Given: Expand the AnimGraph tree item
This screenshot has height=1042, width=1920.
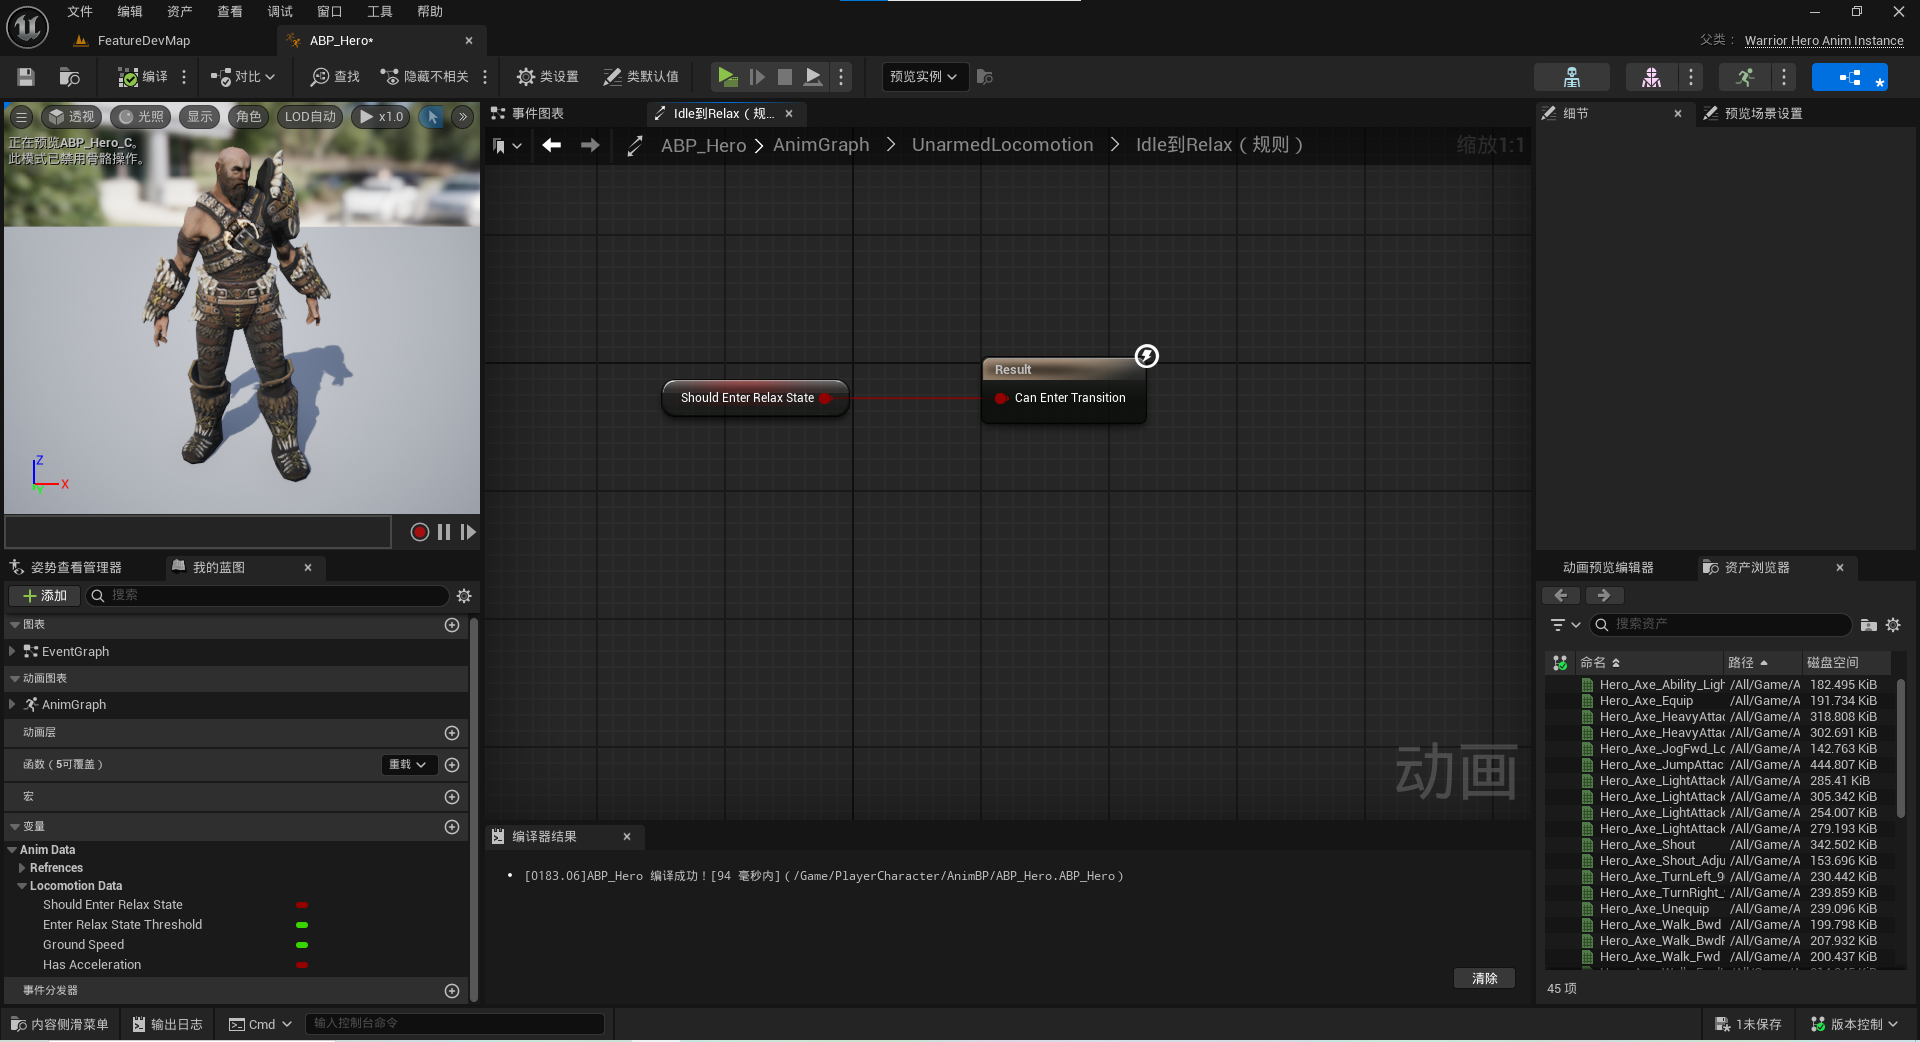Looking at the screenshot, I should coord(12,704).
